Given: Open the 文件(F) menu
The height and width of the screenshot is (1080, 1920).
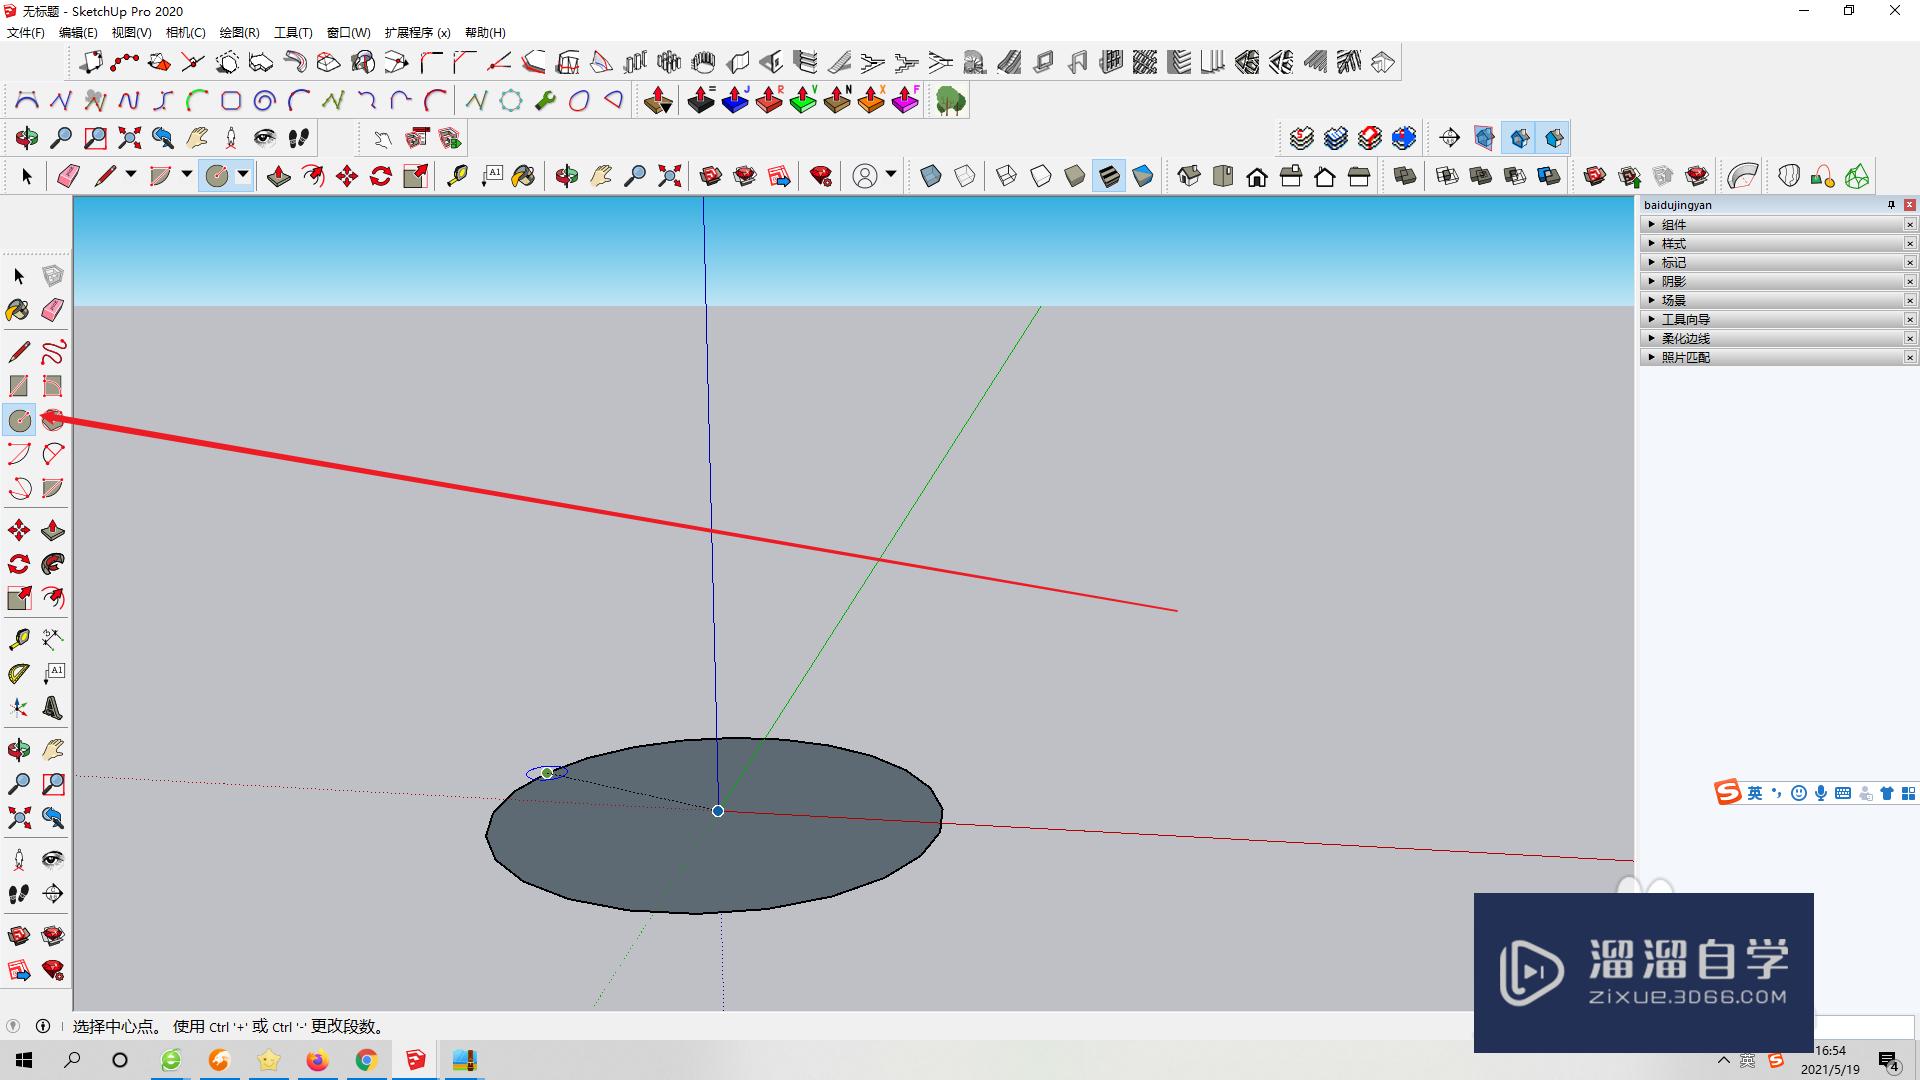Looking at the screenshot, I should click(x=26, y=33).
